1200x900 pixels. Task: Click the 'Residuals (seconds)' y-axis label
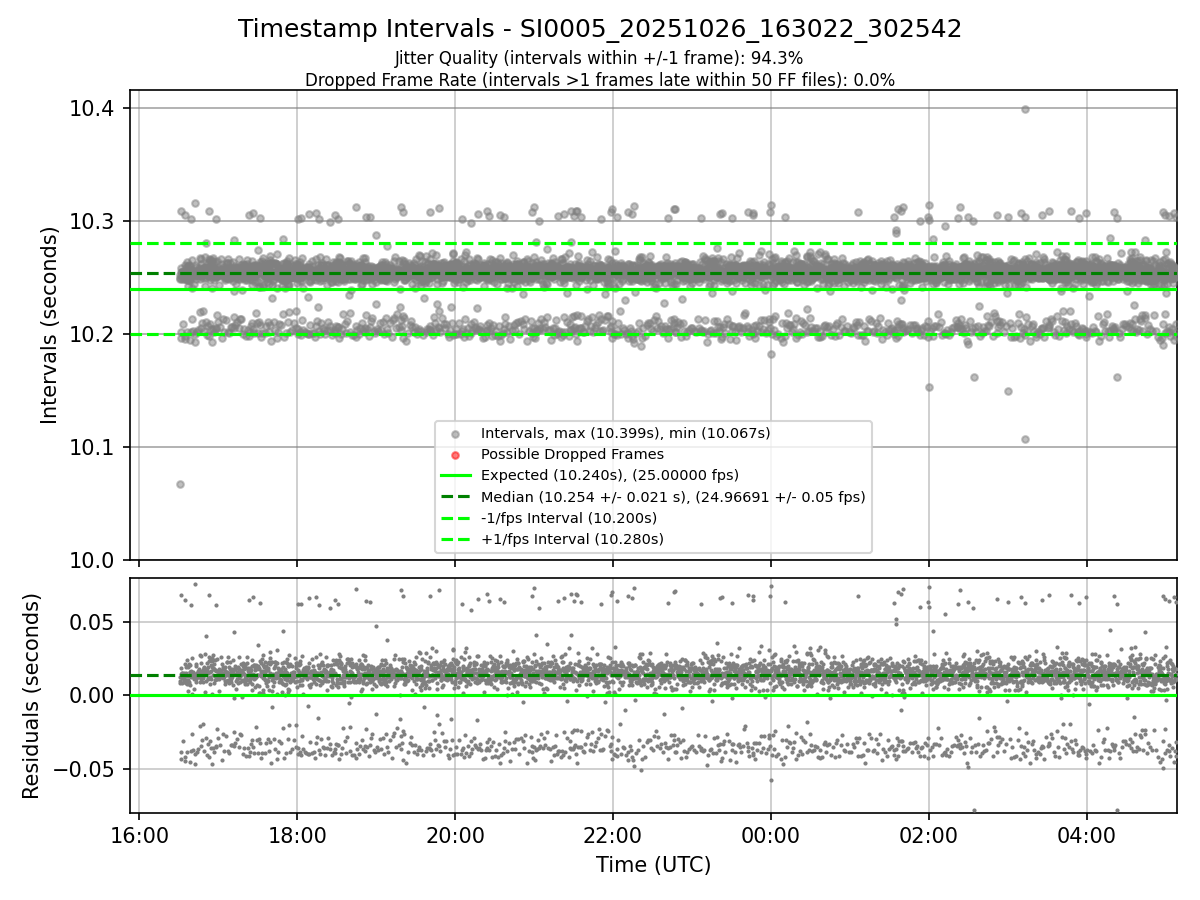(31, 696)
